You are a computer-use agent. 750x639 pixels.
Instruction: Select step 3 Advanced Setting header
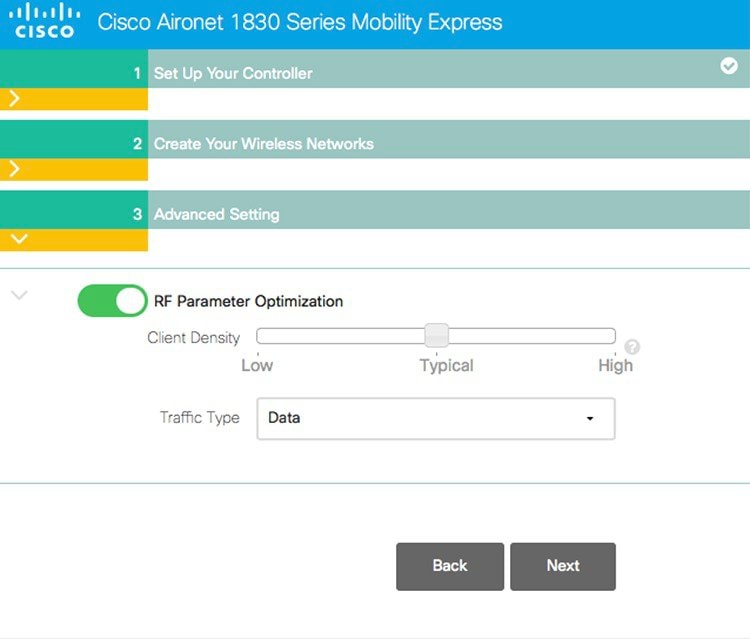[x=216, y=214]
